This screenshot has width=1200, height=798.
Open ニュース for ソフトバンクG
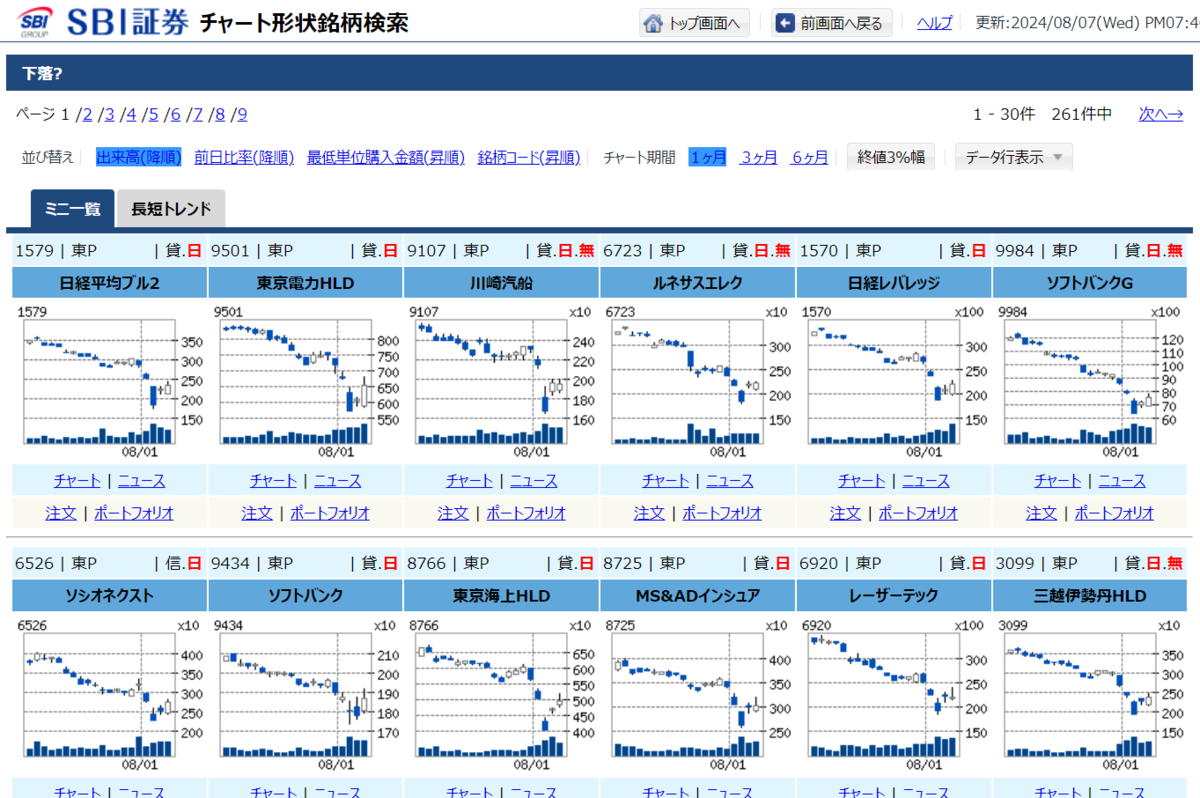pyautogui.click(x=1121, y=480)
